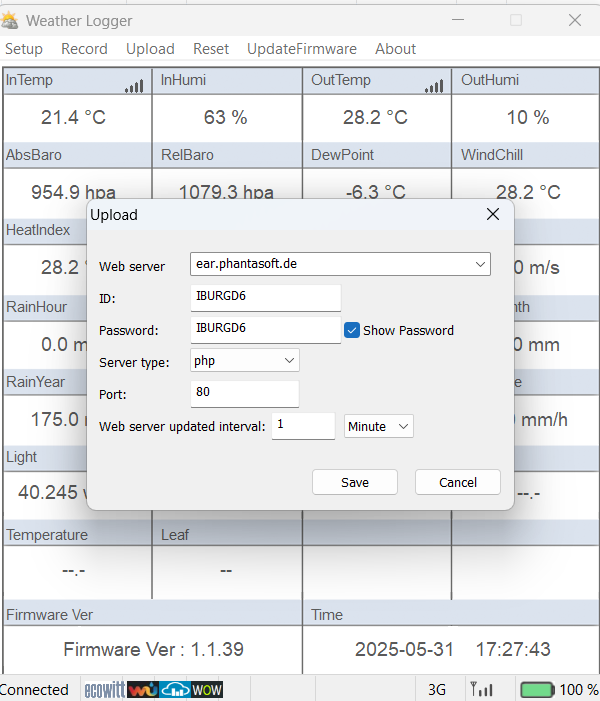The width and height of the screenshot is (600, 701).
Task: Click into the Password input field
Action: tap(266, 329)
